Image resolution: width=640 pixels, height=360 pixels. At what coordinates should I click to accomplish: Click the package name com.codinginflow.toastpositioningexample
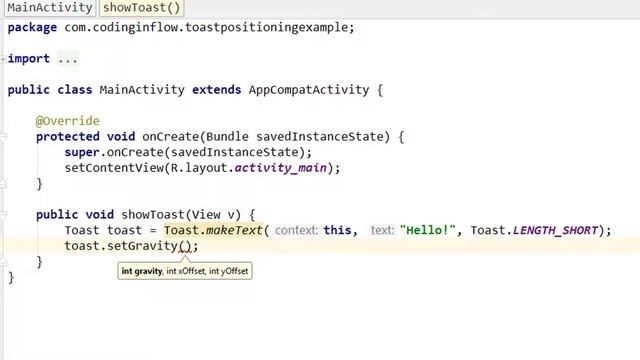pyautogui.click(x=206, y=27)
